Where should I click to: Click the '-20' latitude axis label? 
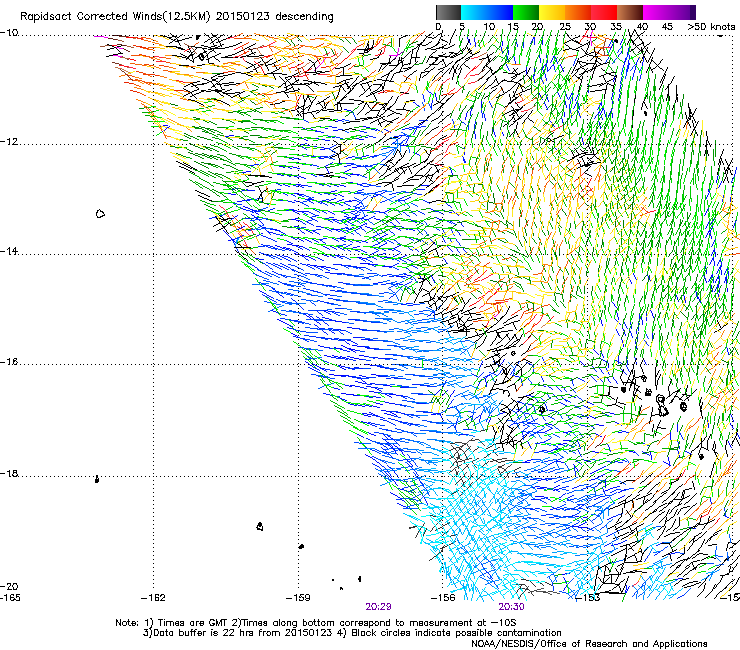pos(9,586)
